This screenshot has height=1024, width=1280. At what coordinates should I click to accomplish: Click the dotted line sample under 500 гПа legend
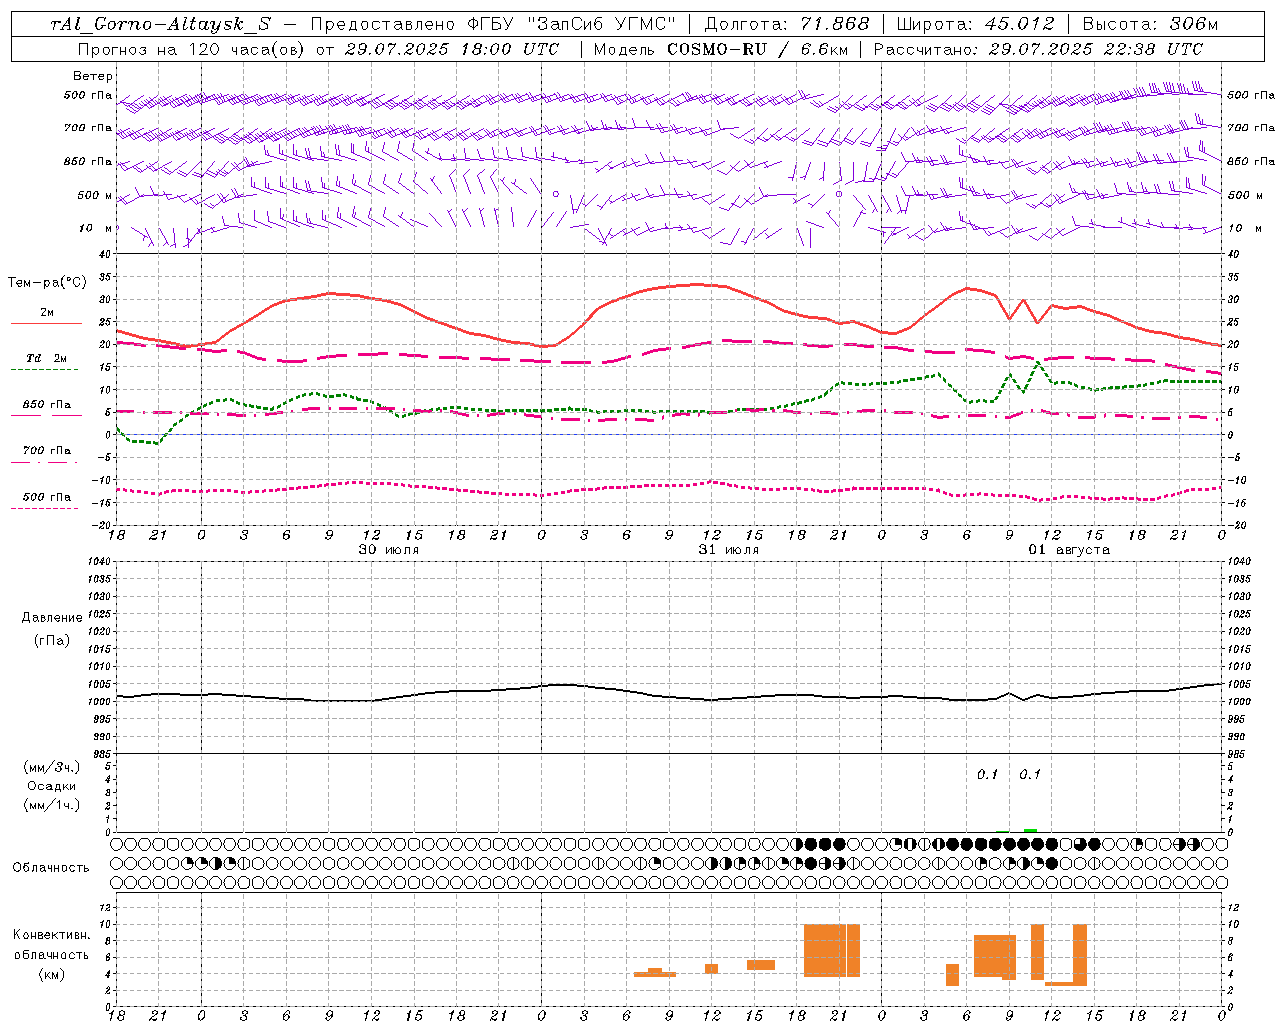(44, 508)
